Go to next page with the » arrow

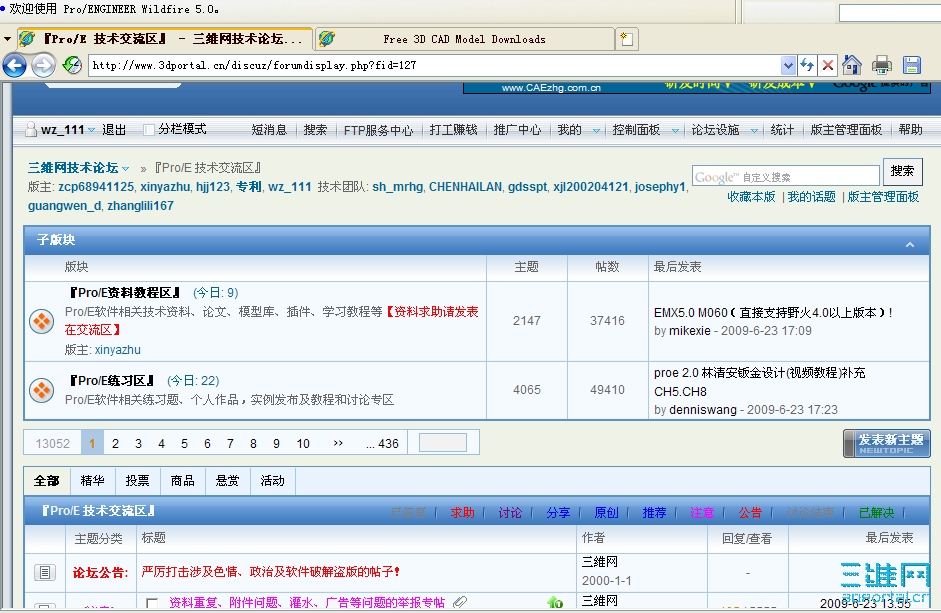[338, 443]
